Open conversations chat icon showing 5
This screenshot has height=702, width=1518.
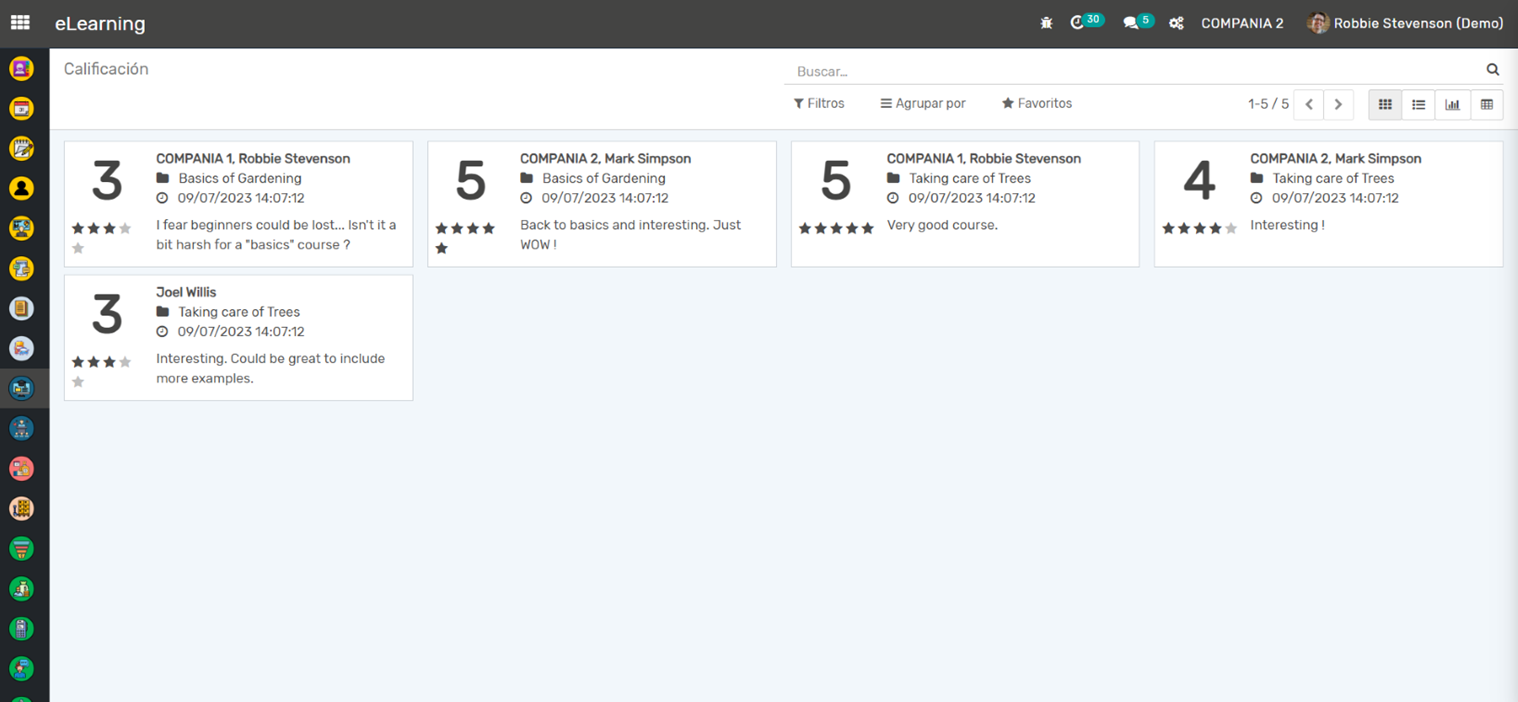pos(1131,23)
